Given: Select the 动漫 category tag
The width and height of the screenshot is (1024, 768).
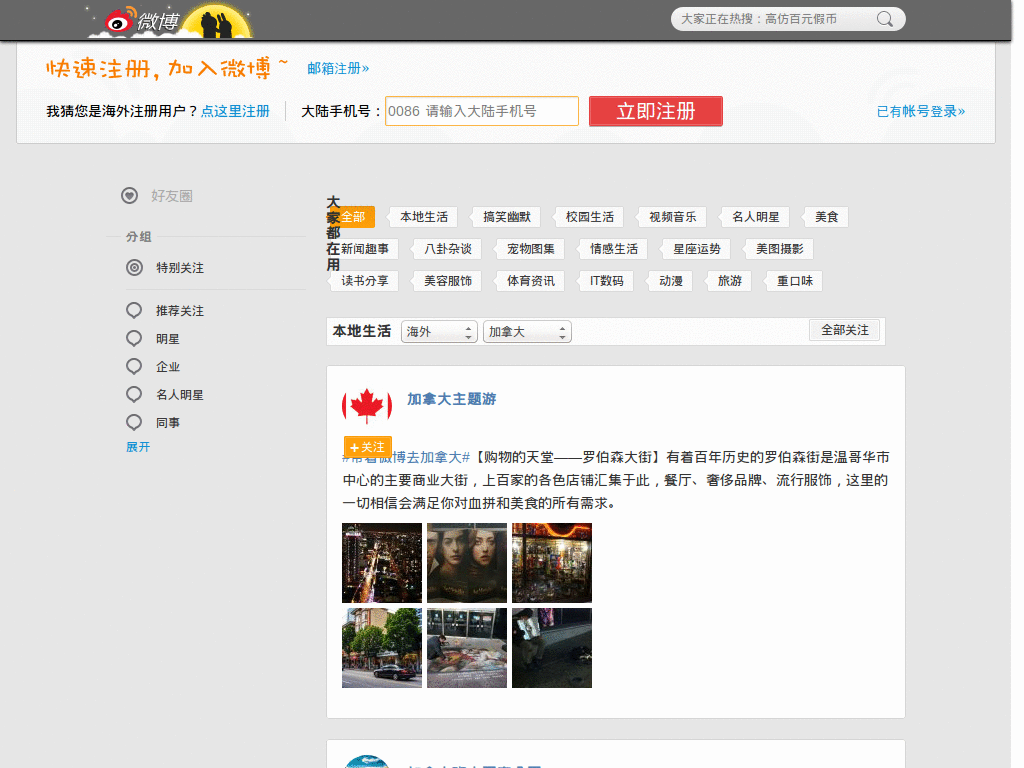Looking at the screenshot, I should coord(671,281).
